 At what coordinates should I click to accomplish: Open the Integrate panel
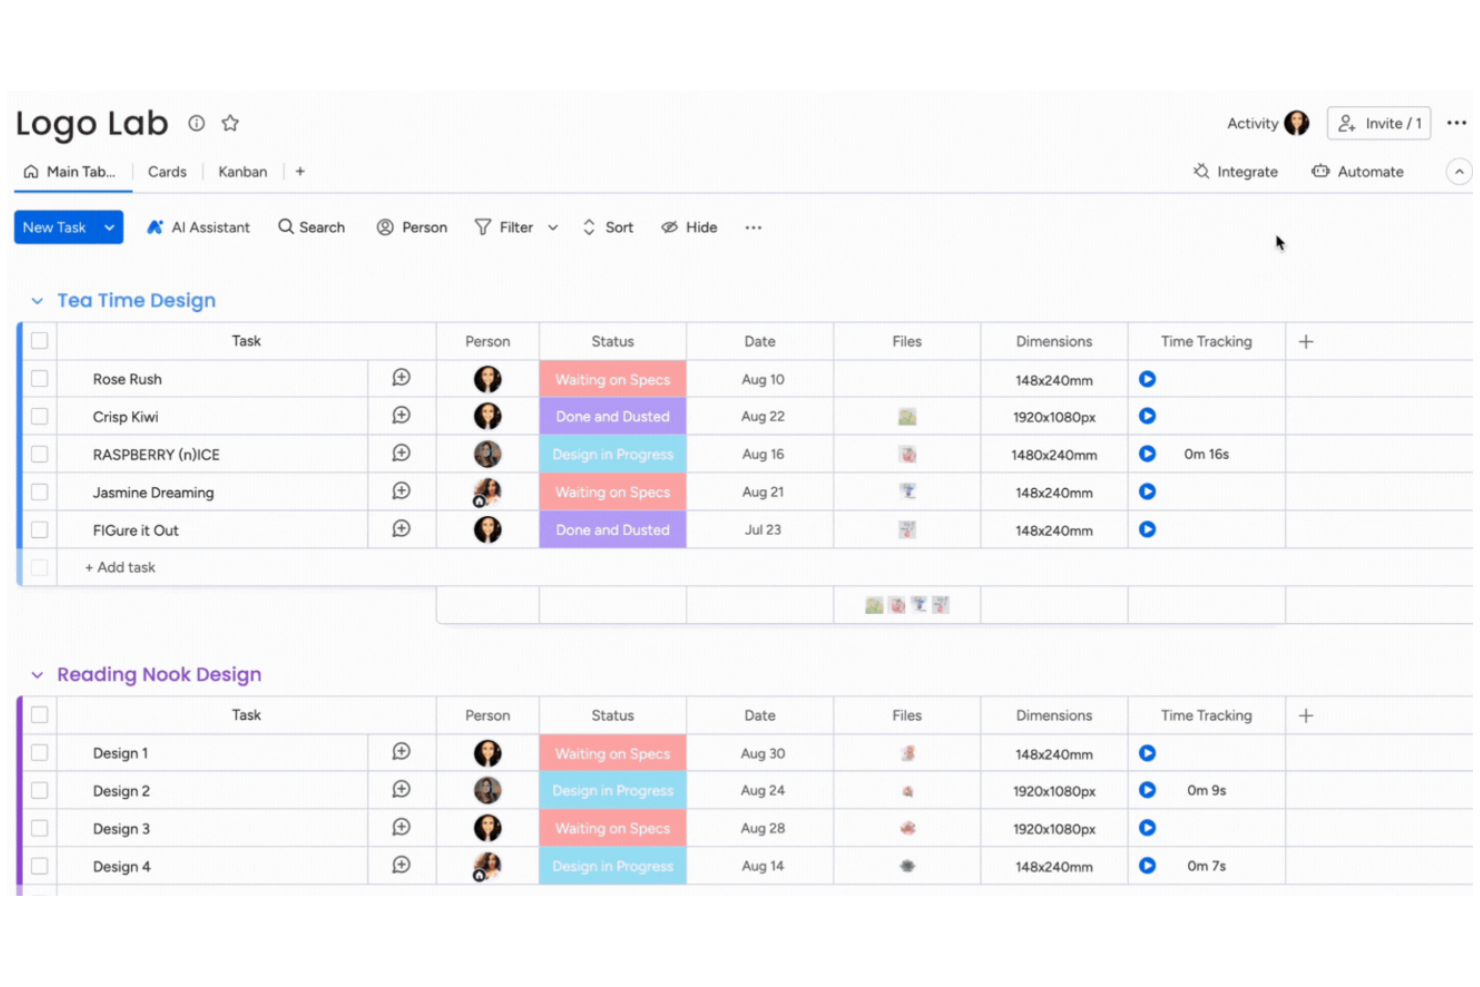point(1235,171)
